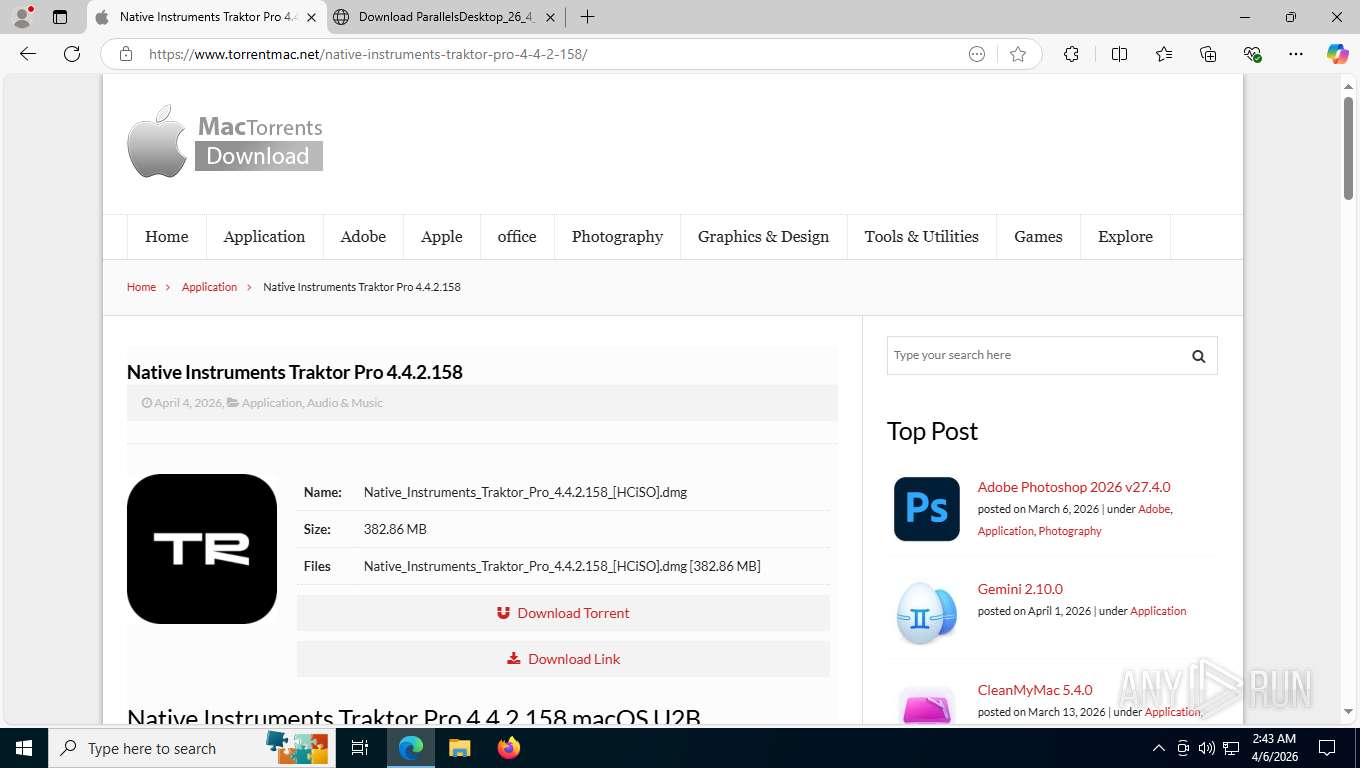Open a new tab with plus icon
Screen dimensions: 1360x768
587,17
